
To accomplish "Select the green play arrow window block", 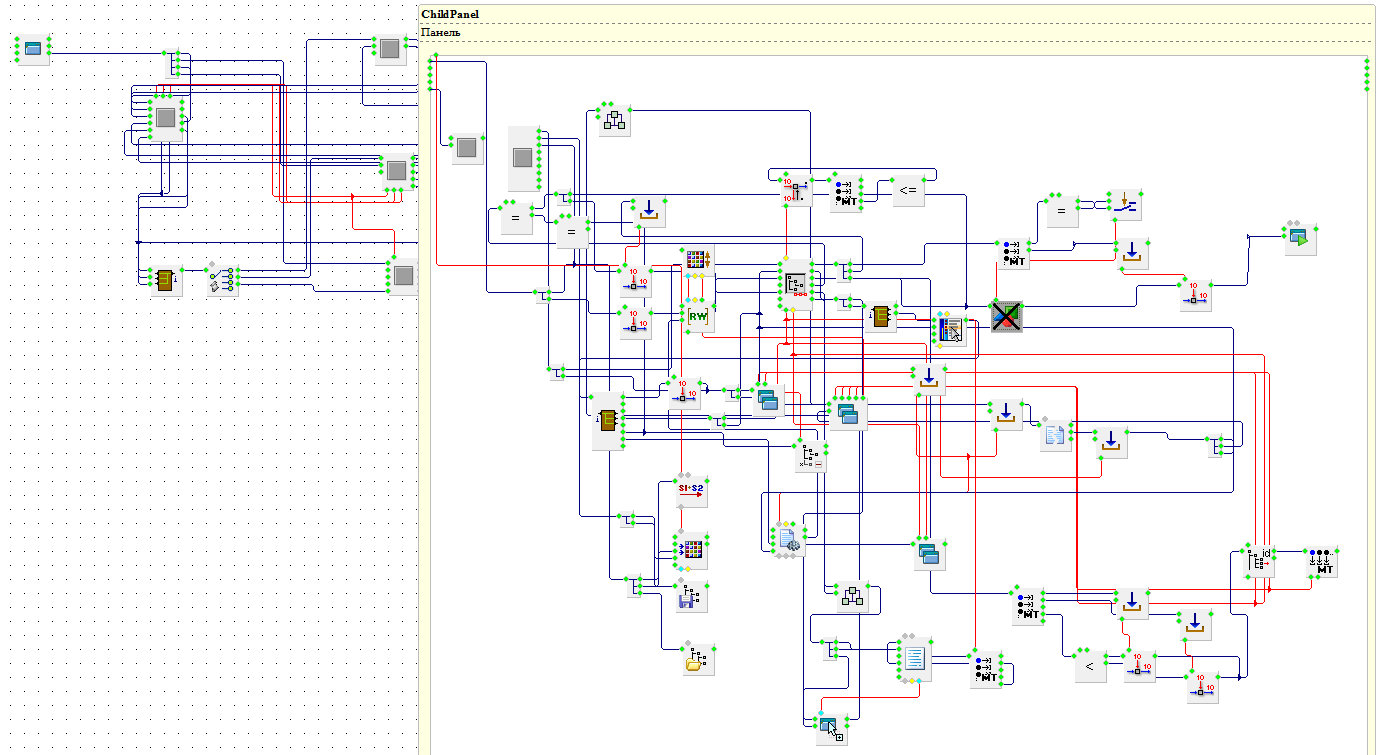I will [x=1300, y=239].
